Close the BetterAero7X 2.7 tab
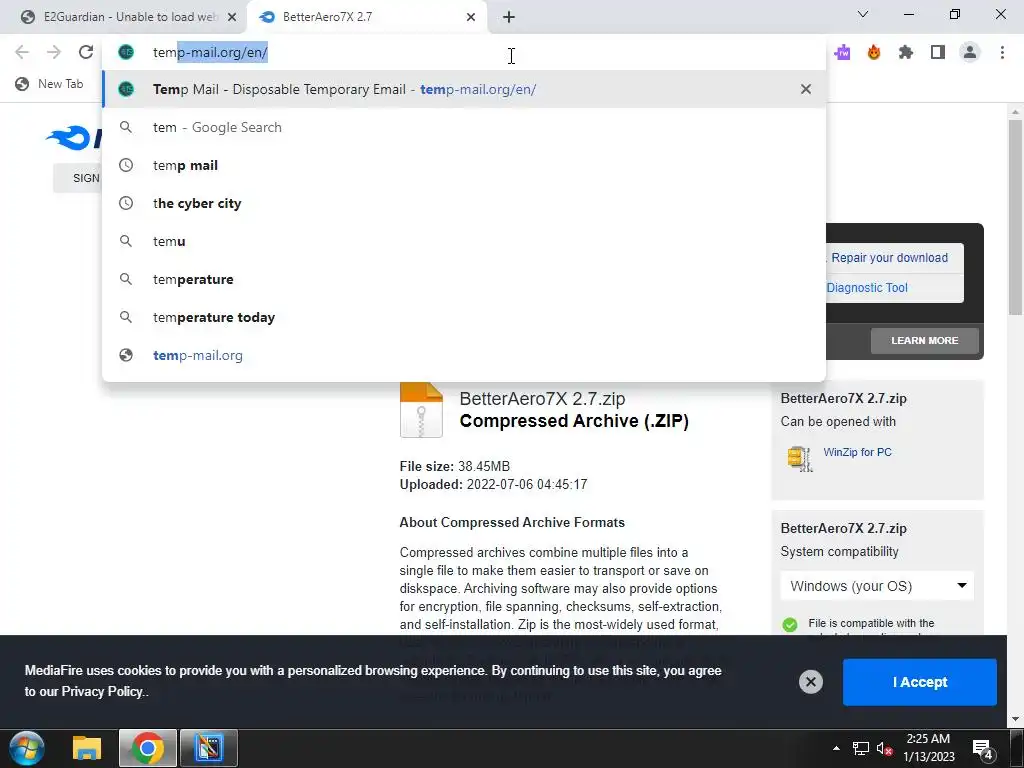 click(471, 17)
